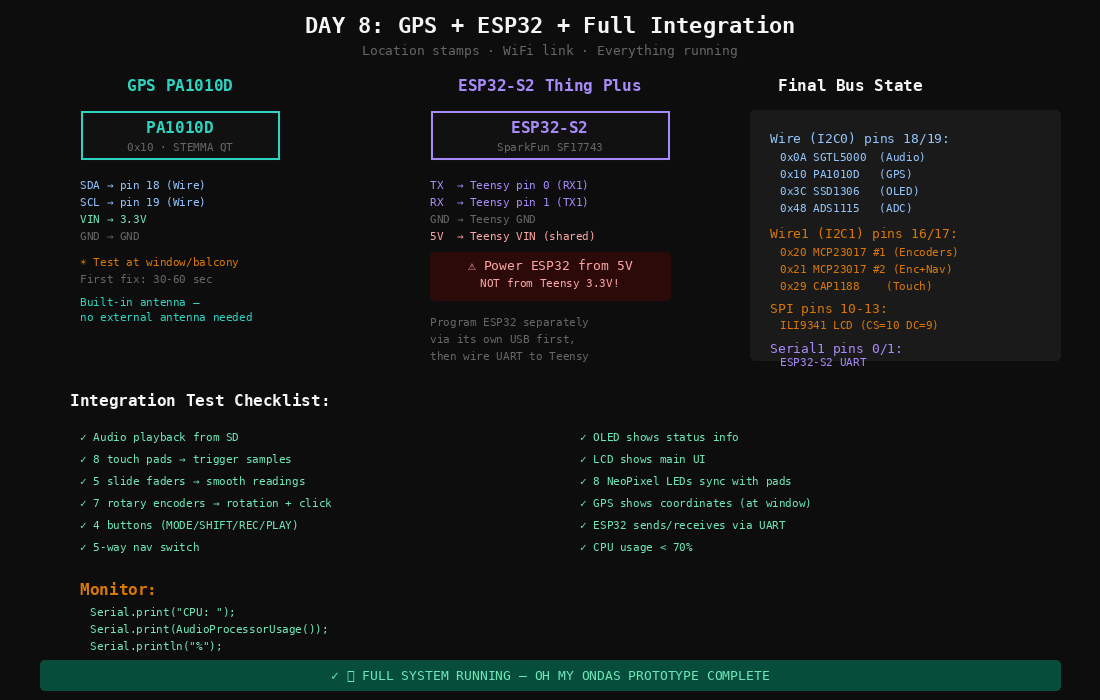Click the 'SPI pins 10-13:' label
Viewport: 1100px width, 700px height.
click(829, 309)
